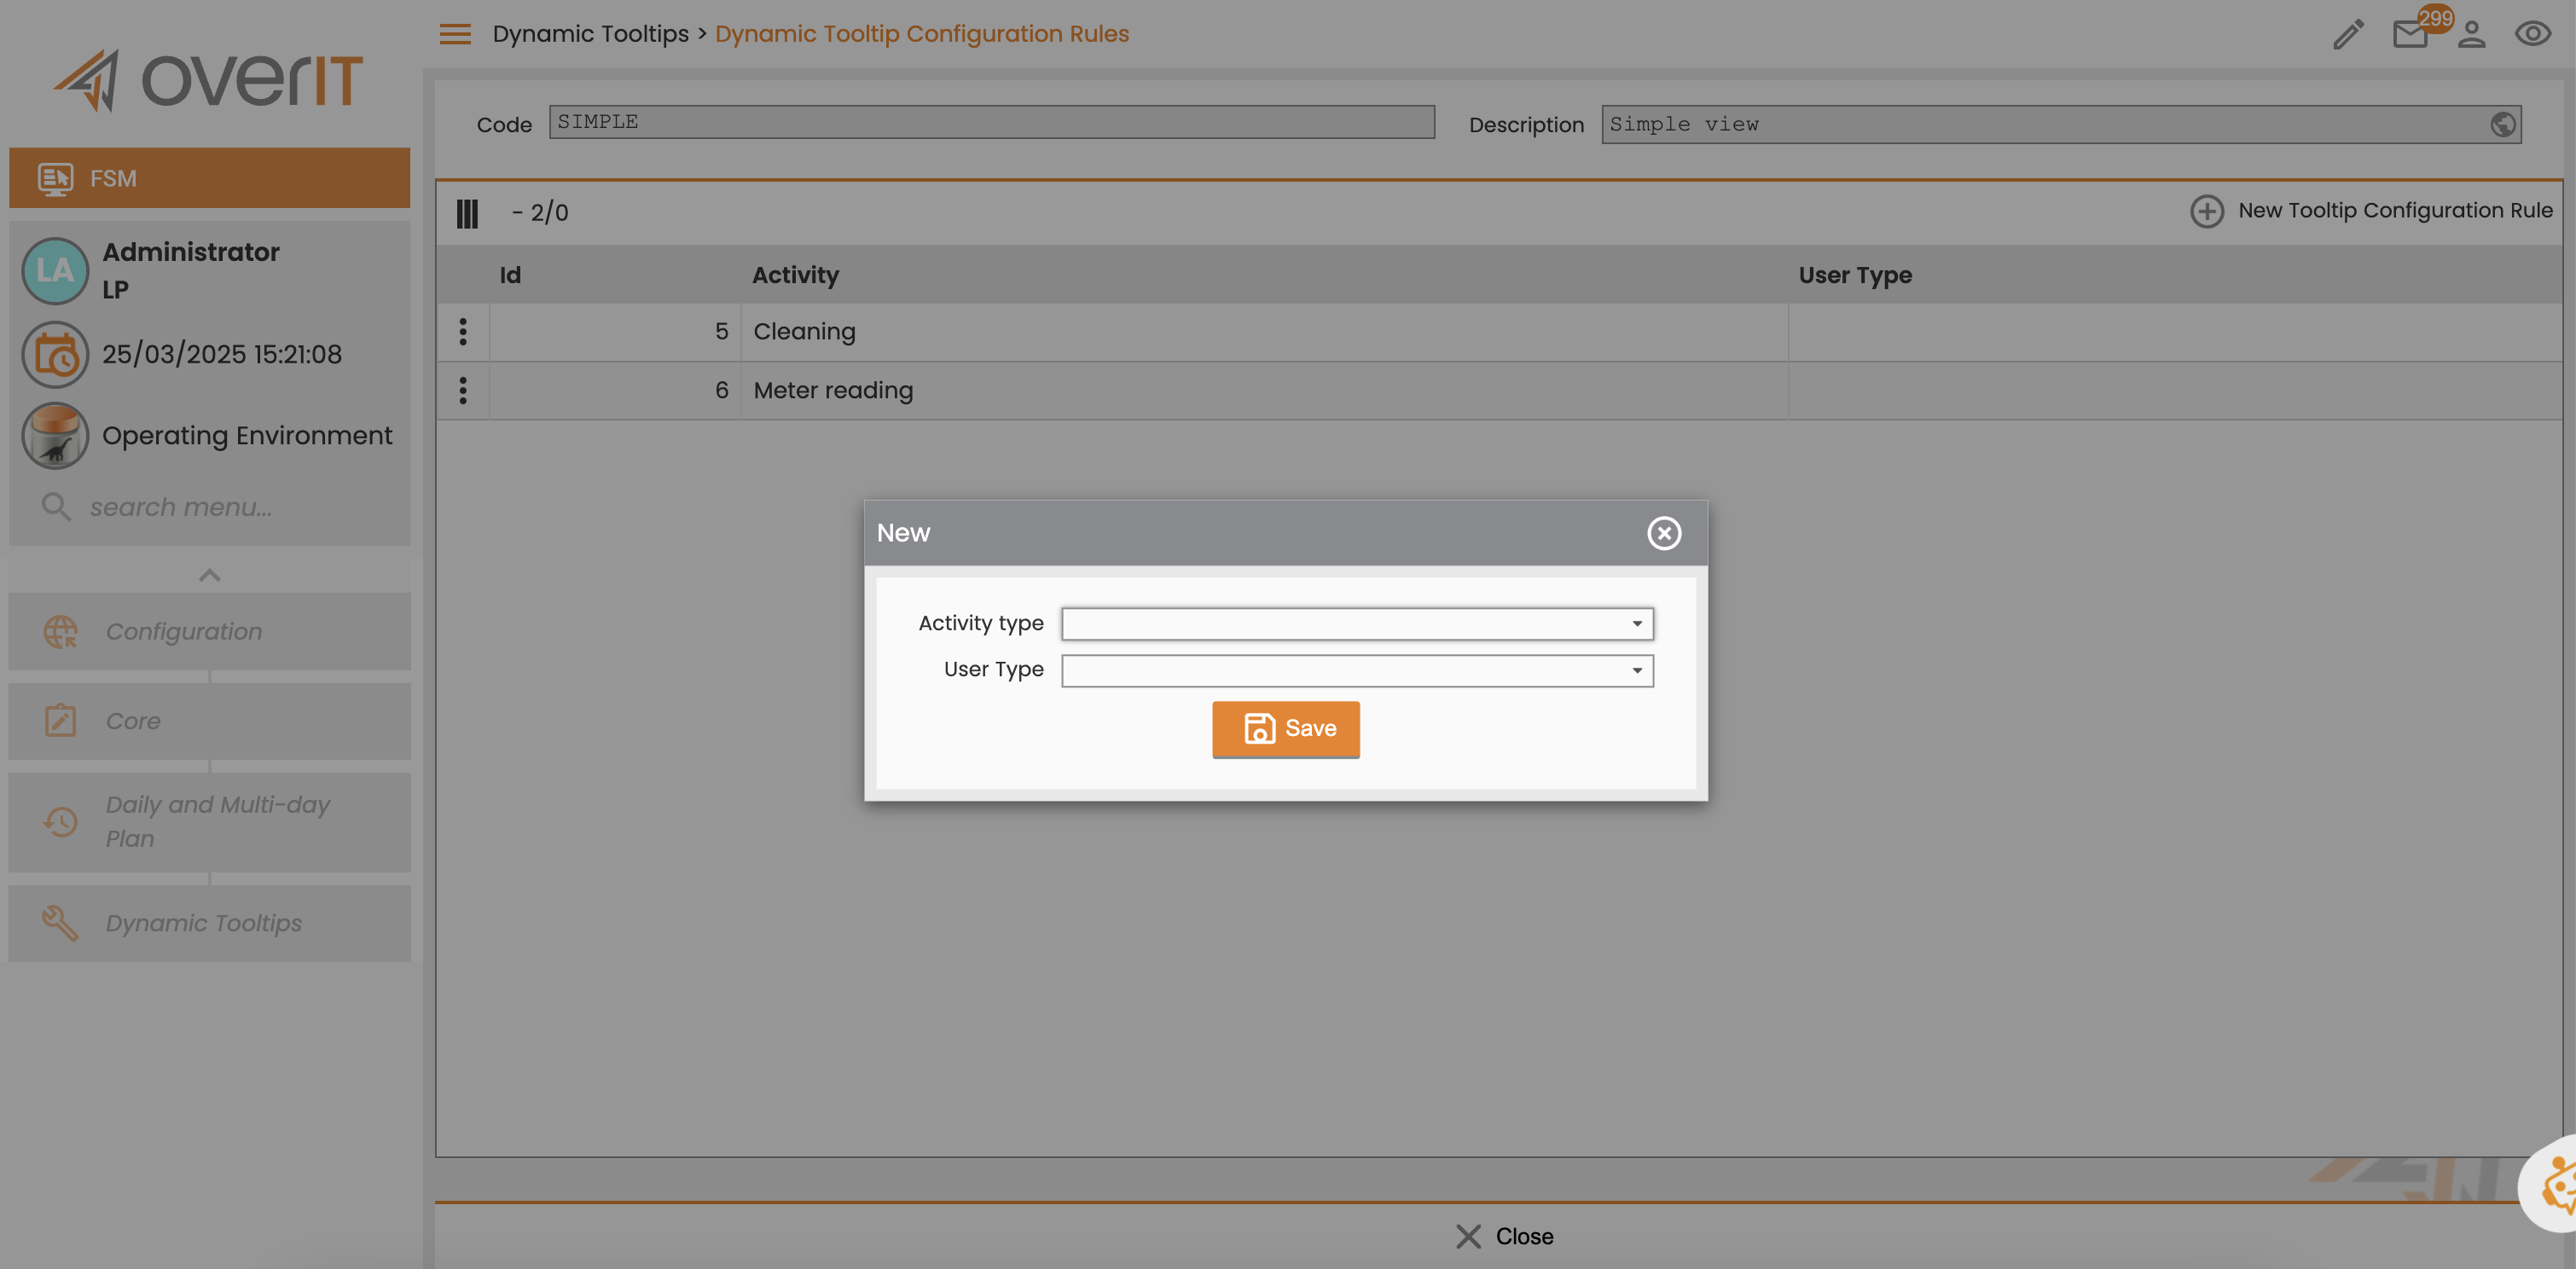Click the Configuration globe icon
The height and width of the screenshot is (1269, 2576).
click(60, 632)
